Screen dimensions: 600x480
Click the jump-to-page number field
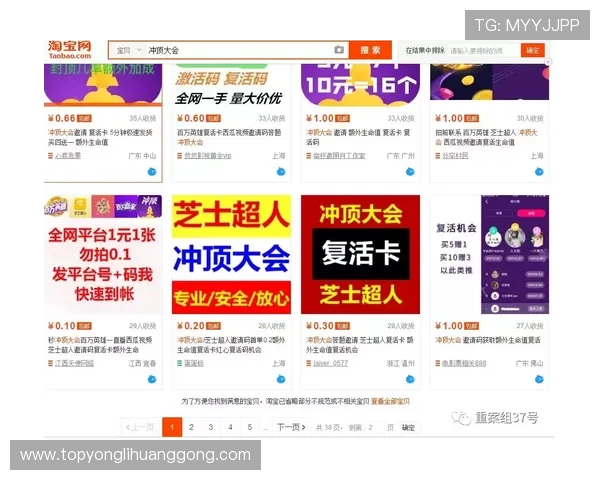pos(374,428)
